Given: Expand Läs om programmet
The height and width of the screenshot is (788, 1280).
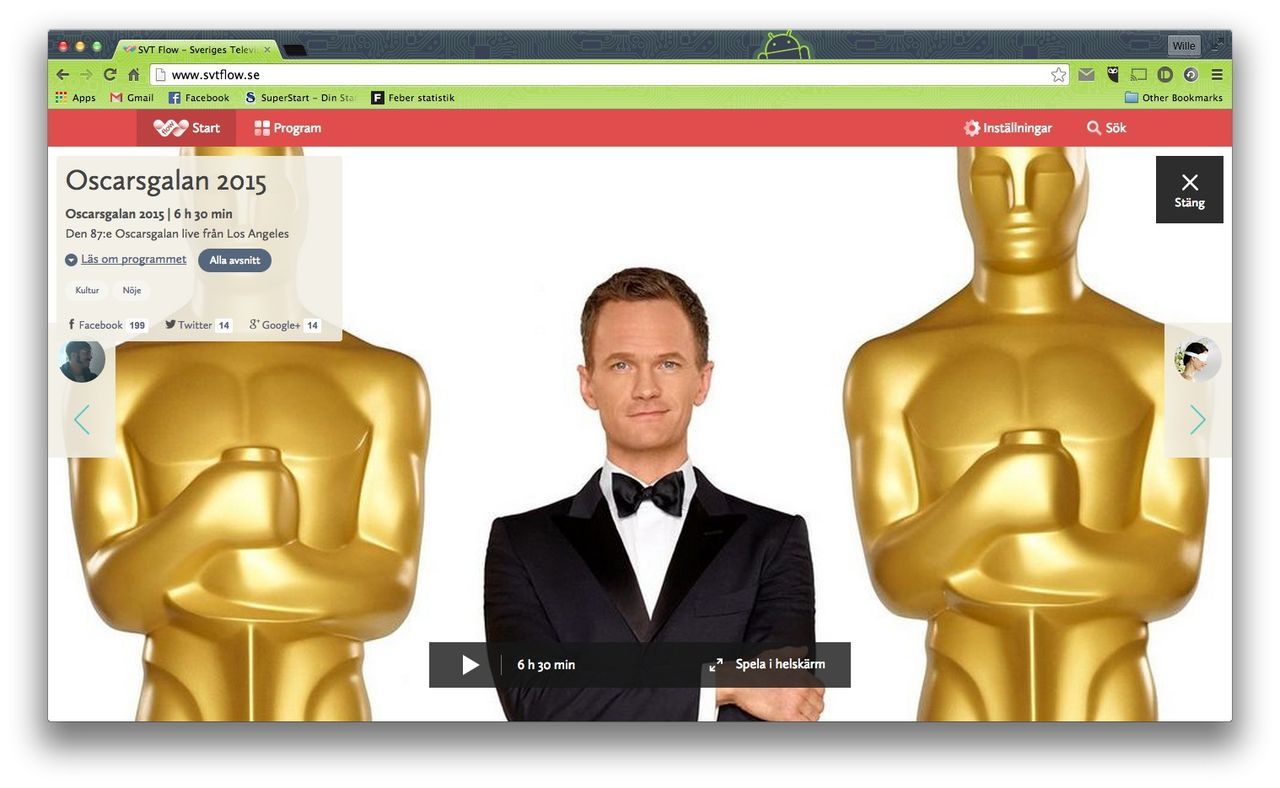Looking at the screenshot, I should tap(126, 260).
